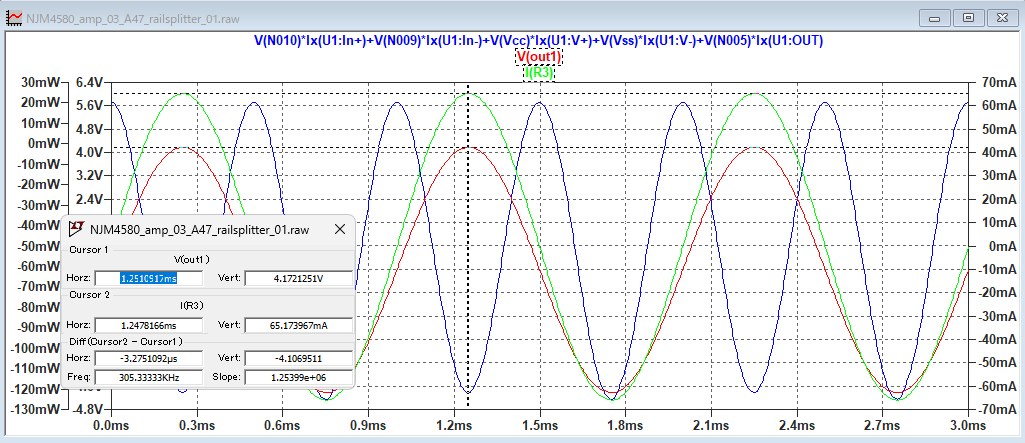
Task: Click the blue power expression trace label
Action: [x=539, y=40]
